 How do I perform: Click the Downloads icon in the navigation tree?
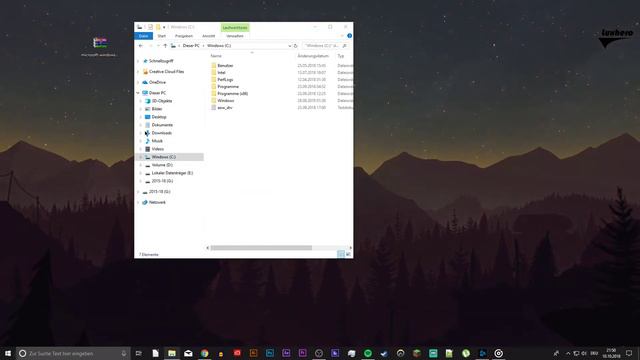pos(148,133)
